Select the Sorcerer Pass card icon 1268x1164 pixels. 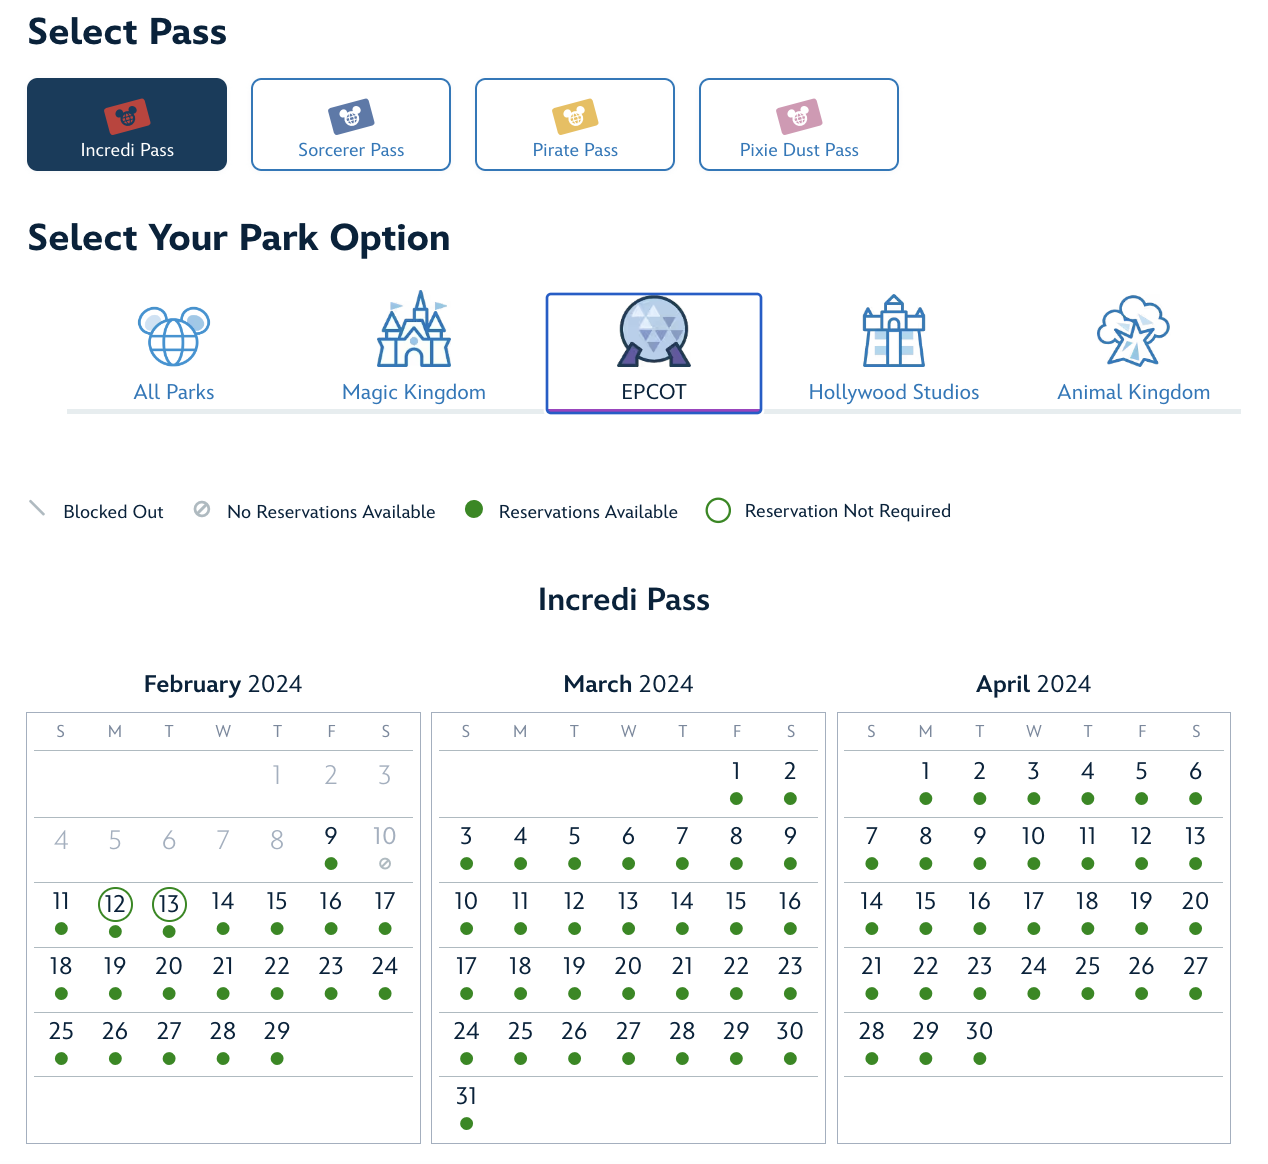click(351, 117)
